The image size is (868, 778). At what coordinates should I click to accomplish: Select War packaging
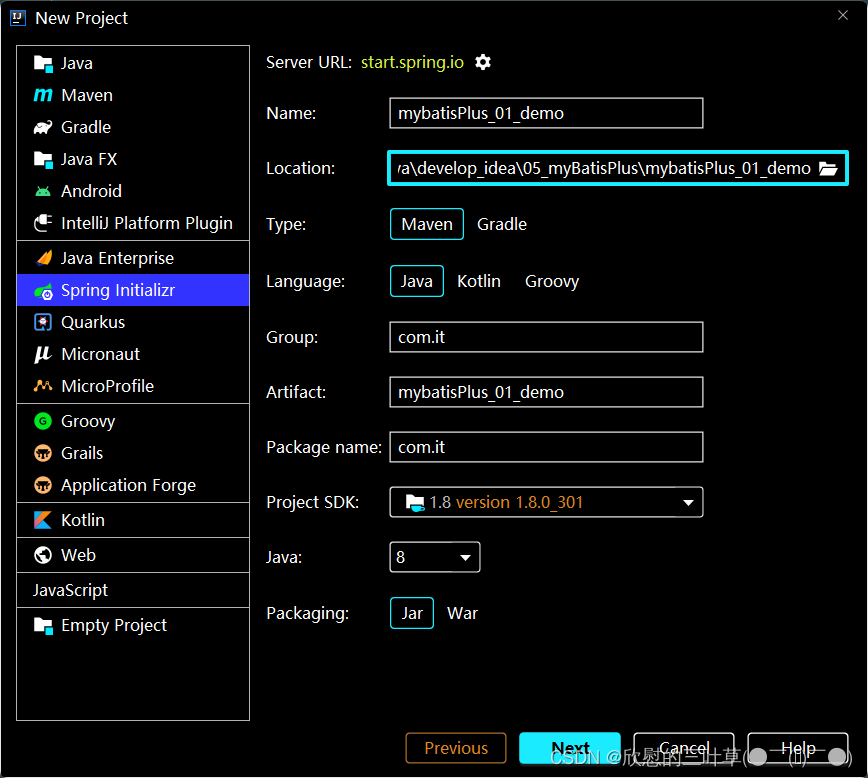tap(462, 614)
